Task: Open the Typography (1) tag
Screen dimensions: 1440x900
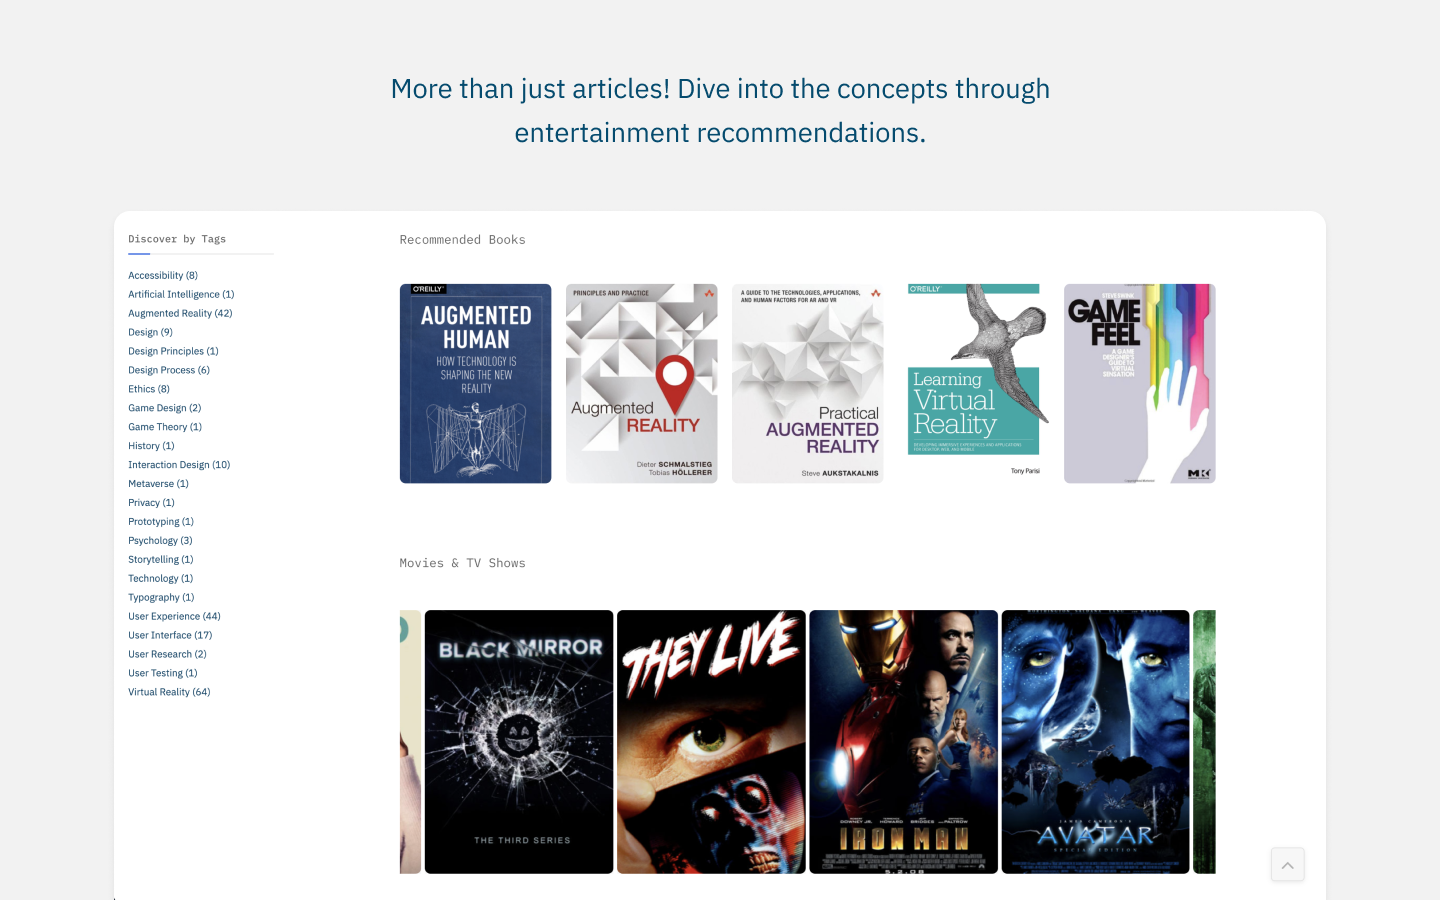Action: pyautogui.click(x=161, y=598)
